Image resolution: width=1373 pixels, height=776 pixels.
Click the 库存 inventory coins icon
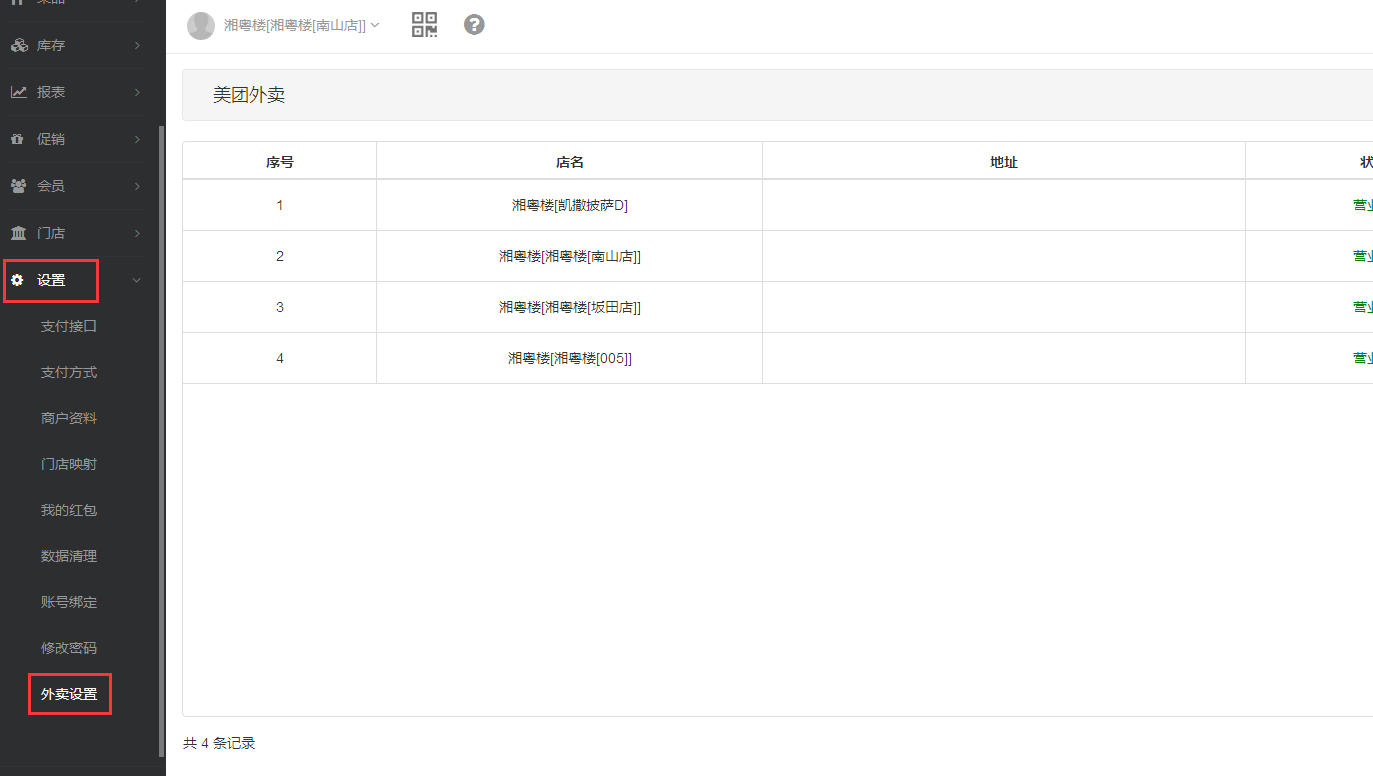tap(19, 46)
